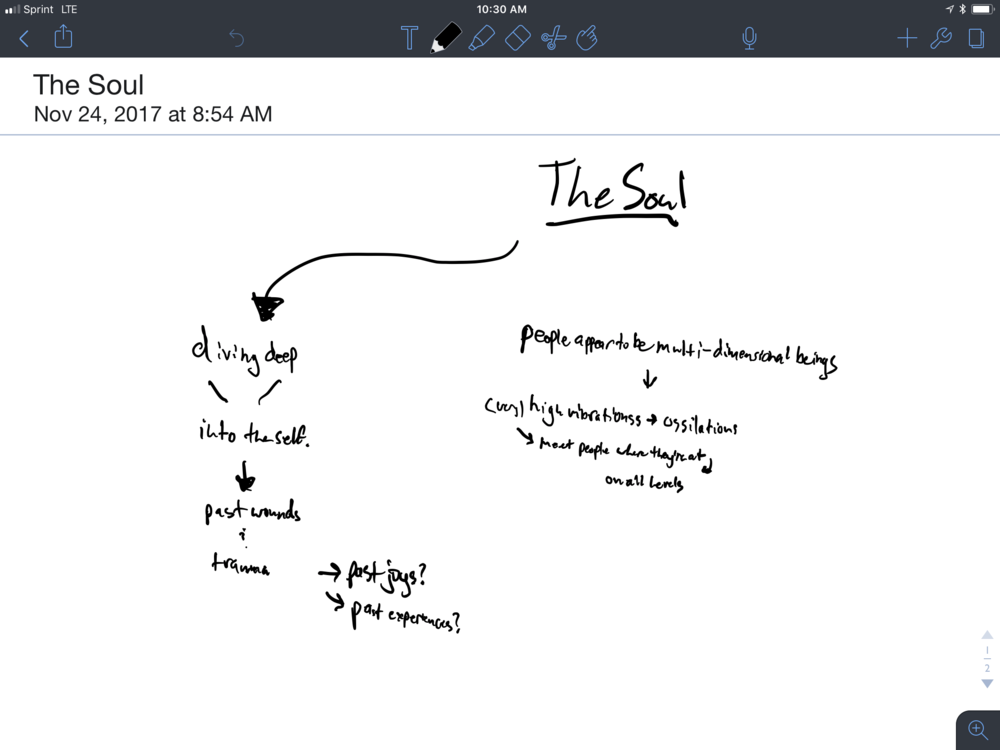The image size is (1000, 750).
Task: Start audio recording with microphone
Action: click(748, 39)
